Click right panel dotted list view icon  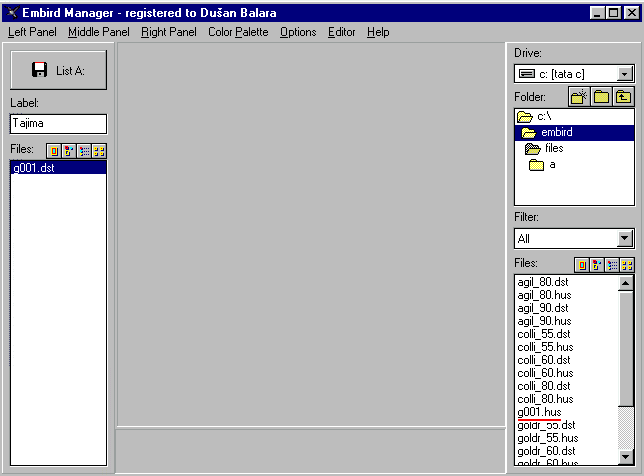coord(612,265)
